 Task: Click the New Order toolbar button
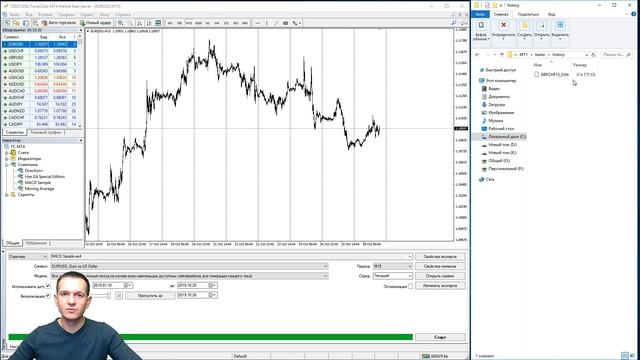[96, 23]
